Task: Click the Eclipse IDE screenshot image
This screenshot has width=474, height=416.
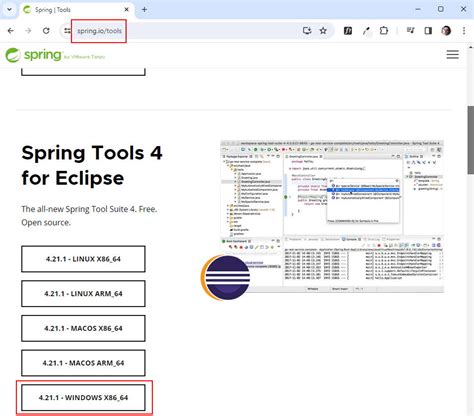Action: pos(332,217)
